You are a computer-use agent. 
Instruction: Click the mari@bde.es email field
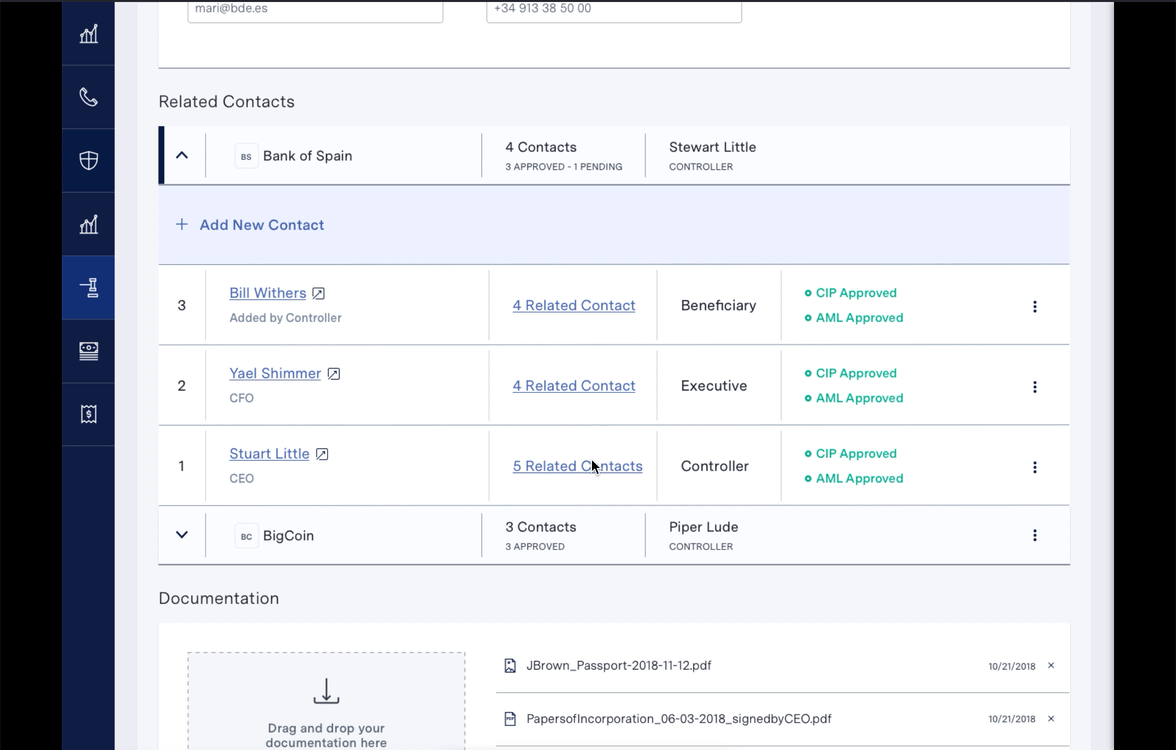[x=315, y=10]
